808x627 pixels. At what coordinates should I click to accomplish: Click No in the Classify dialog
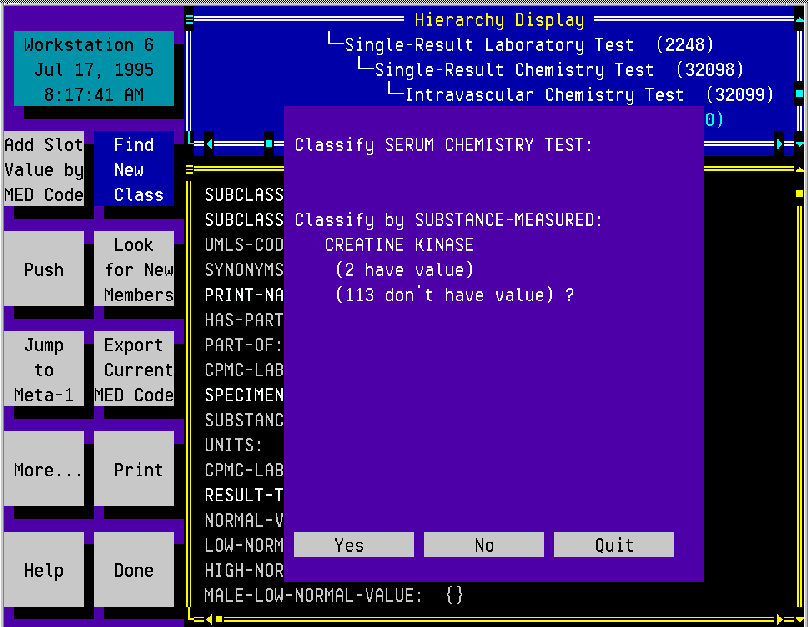pos(483,545)
